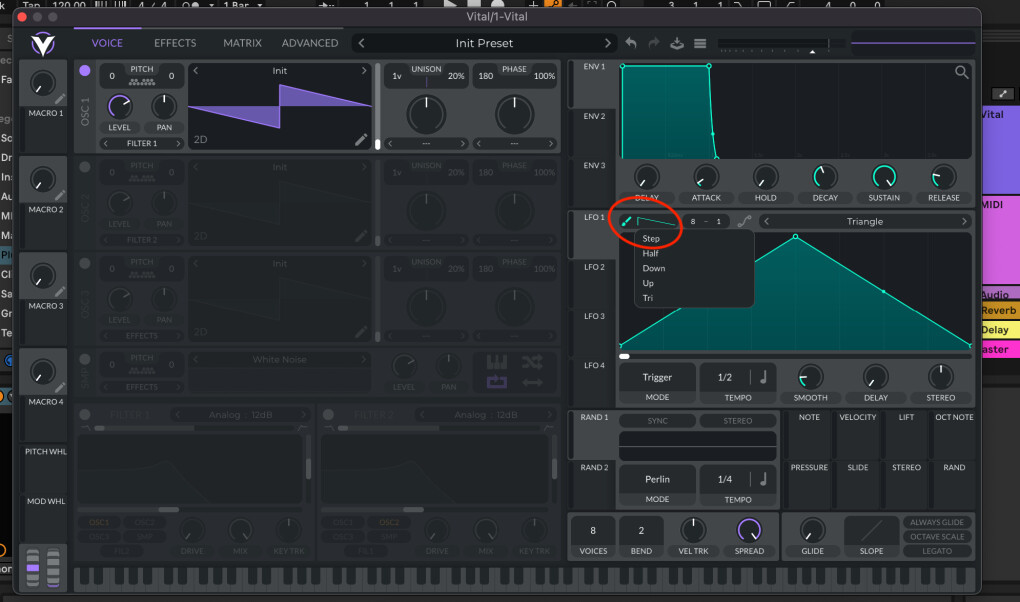Click the Init Preset name
1020x602 pixels.
(484, 43)
